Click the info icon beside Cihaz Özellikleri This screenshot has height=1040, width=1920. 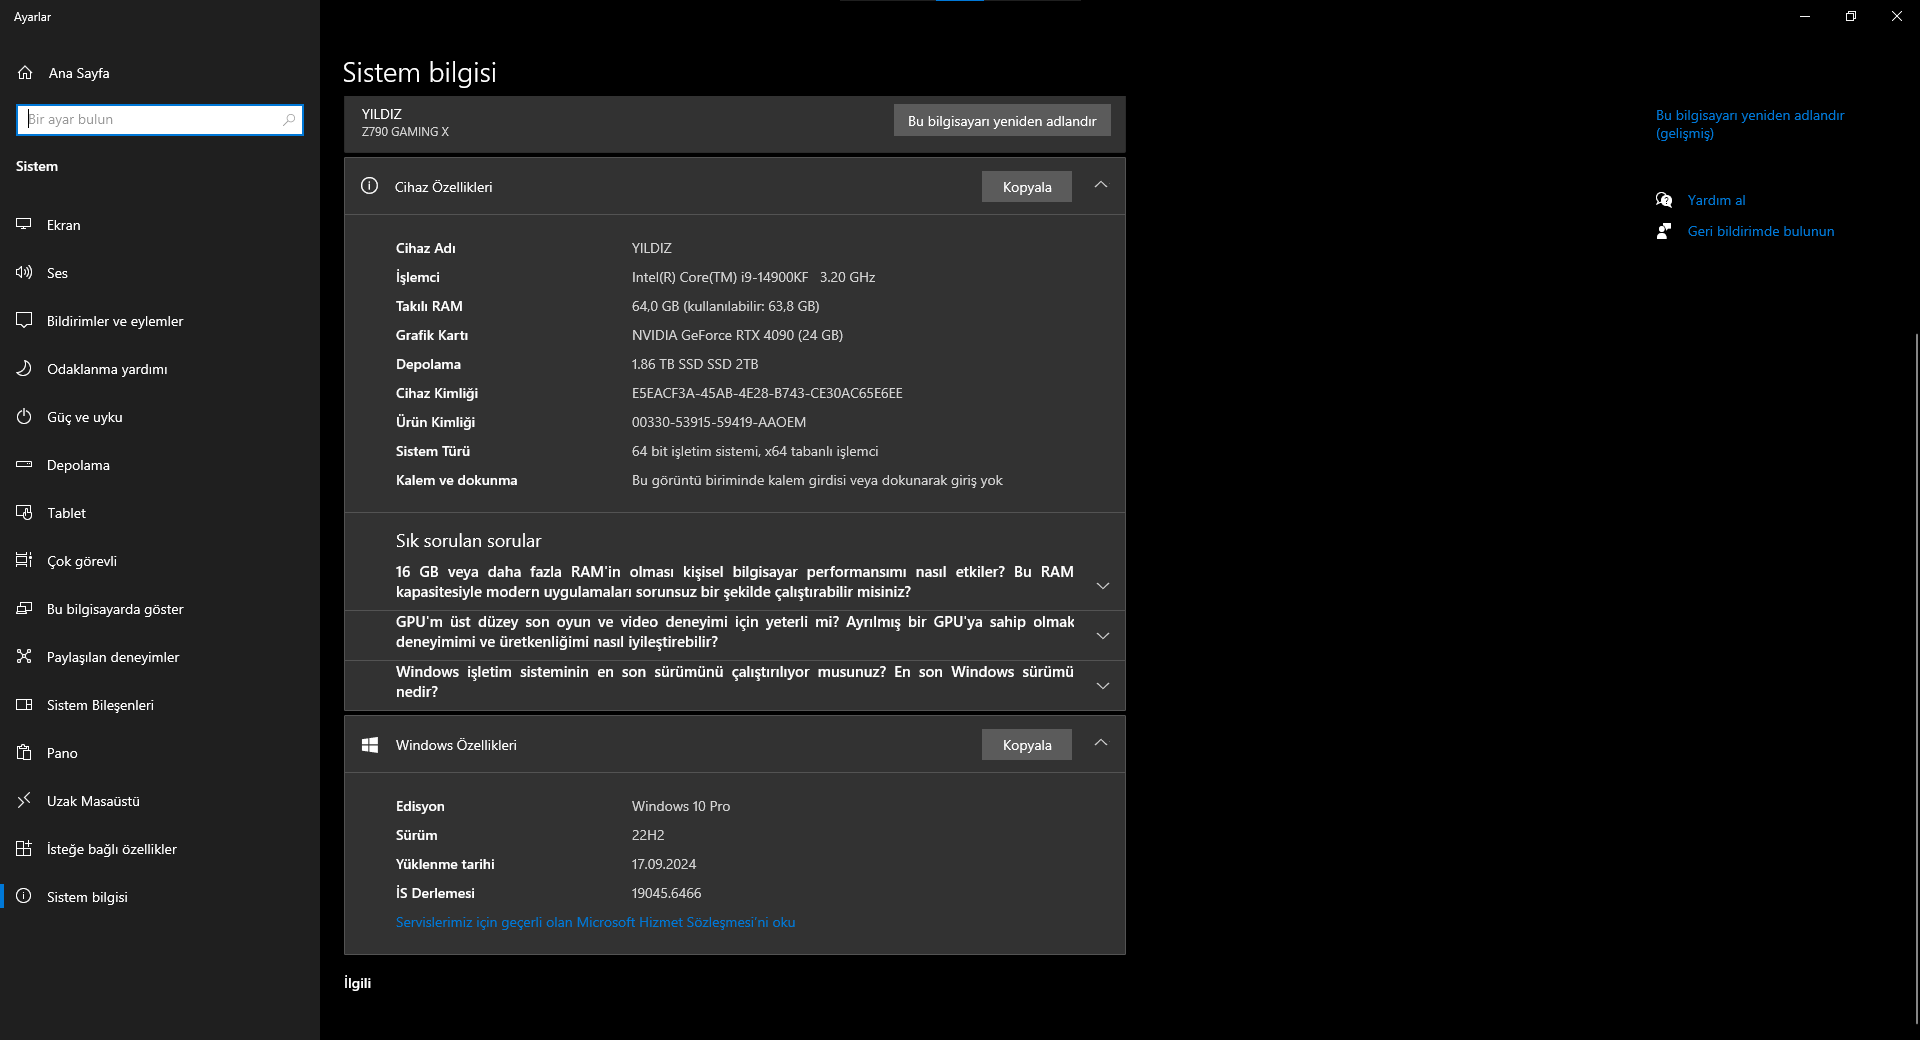pyautogui.click(x=369, y=186)
